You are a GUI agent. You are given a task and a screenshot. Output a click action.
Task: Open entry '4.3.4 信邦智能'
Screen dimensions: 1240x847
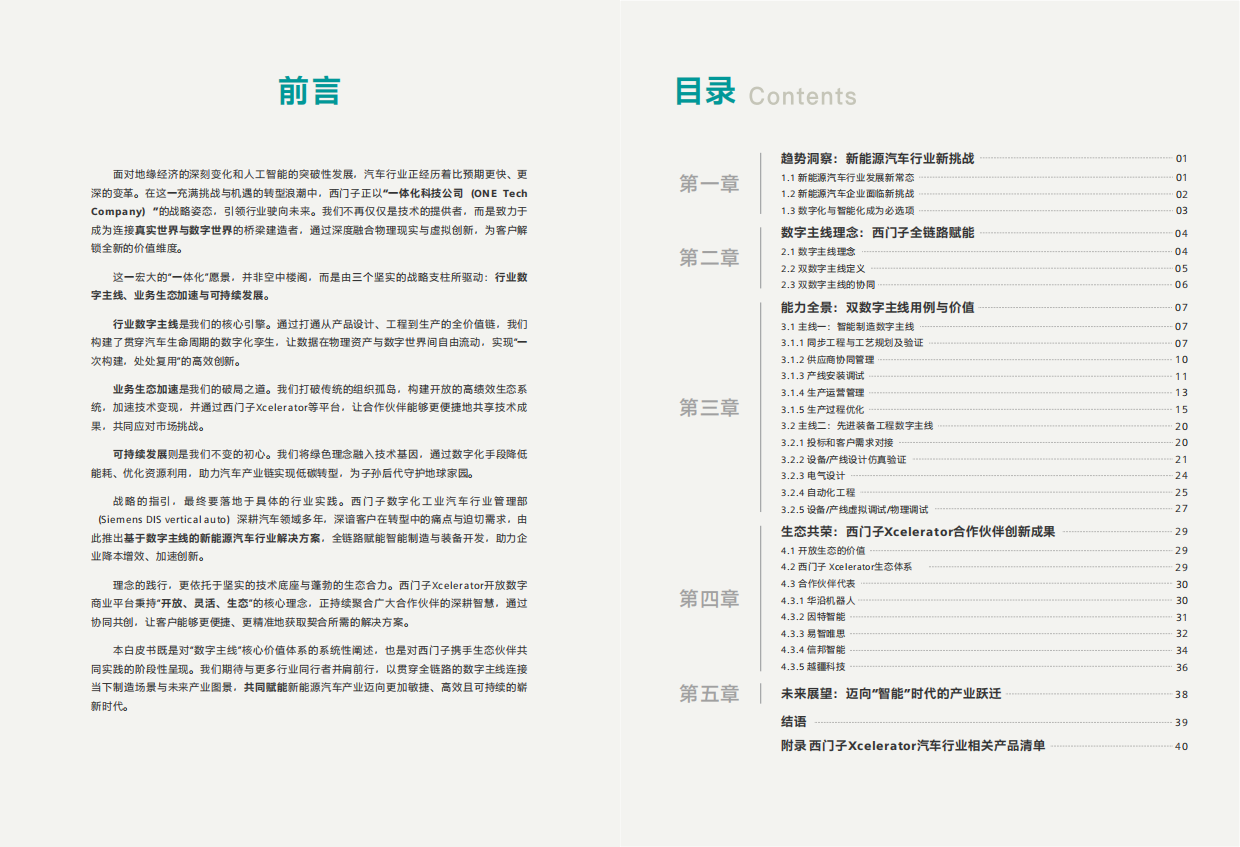click(x=813, y=650)
